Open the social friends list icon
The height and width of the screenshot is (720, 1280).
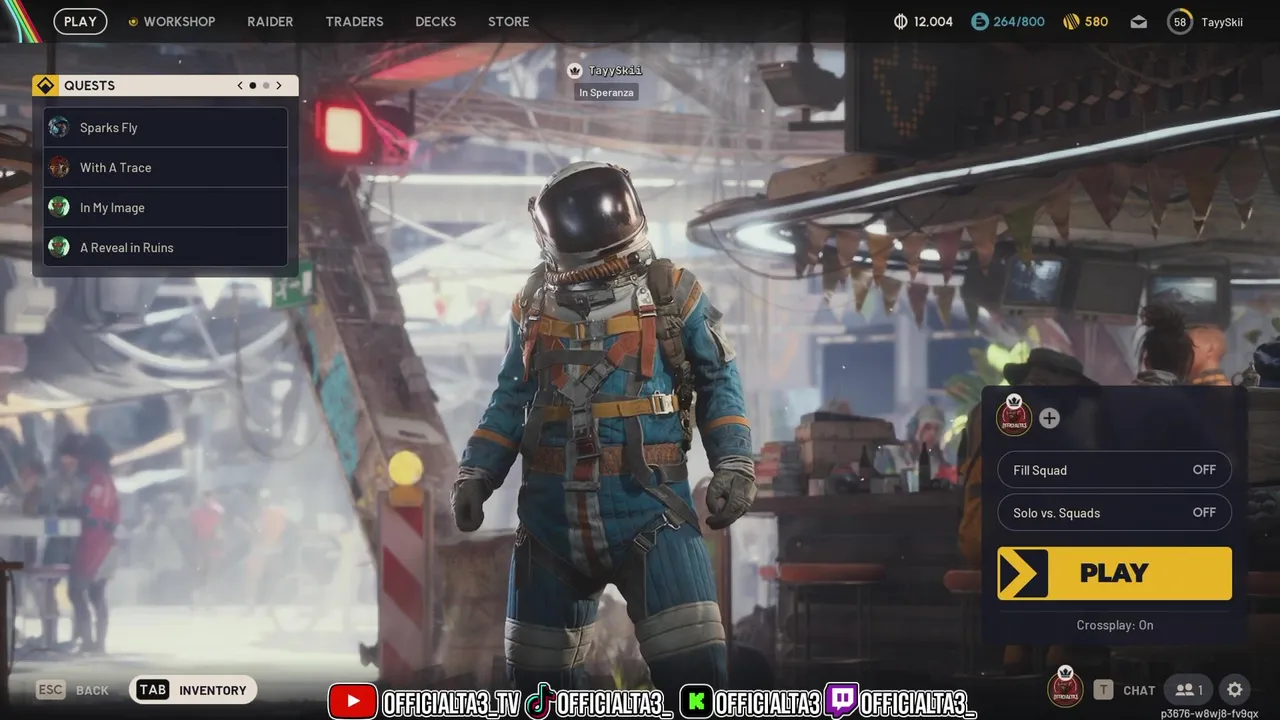[1190, 690]
